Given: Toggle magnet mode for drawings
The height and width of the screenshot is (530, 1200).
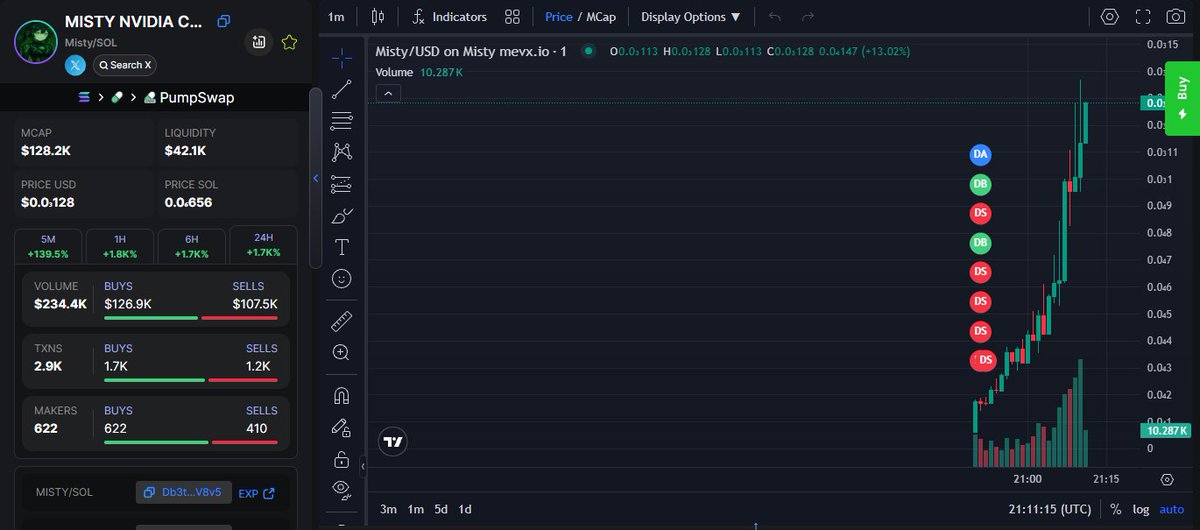Looking at the screenshot, I should click(x=342, y=396).
